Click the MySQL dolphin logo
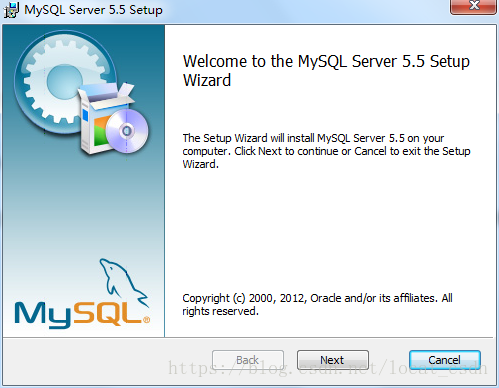 point(82,293)
